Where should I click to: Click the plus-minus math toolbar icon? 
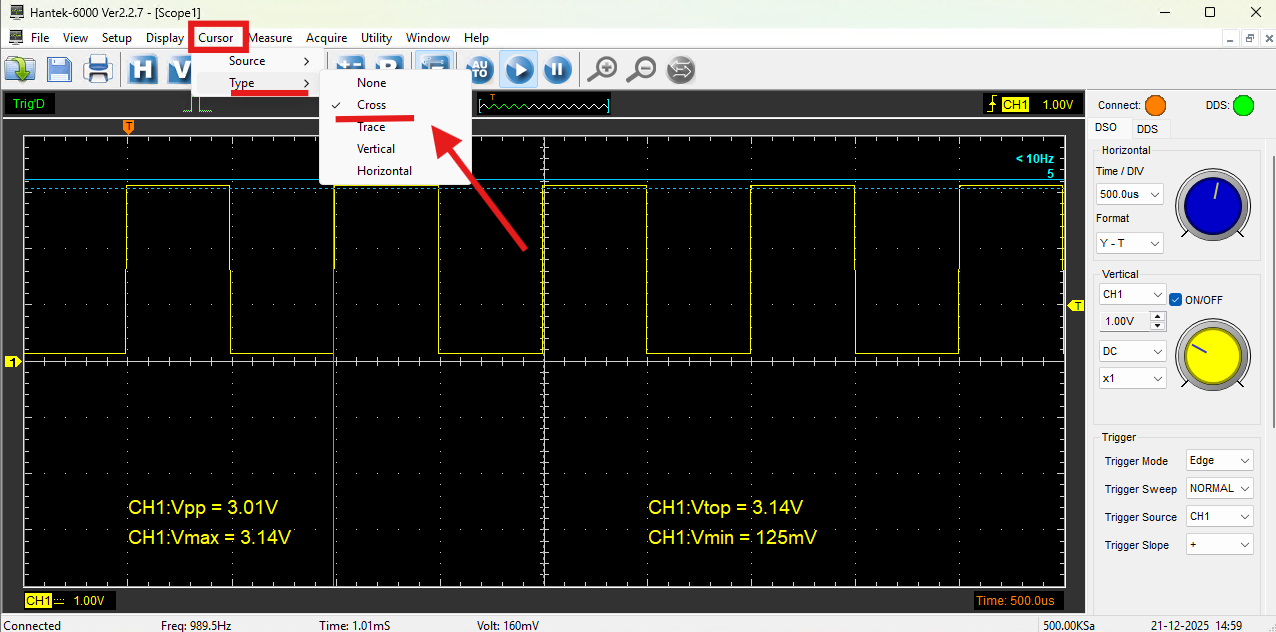[350, 60]
